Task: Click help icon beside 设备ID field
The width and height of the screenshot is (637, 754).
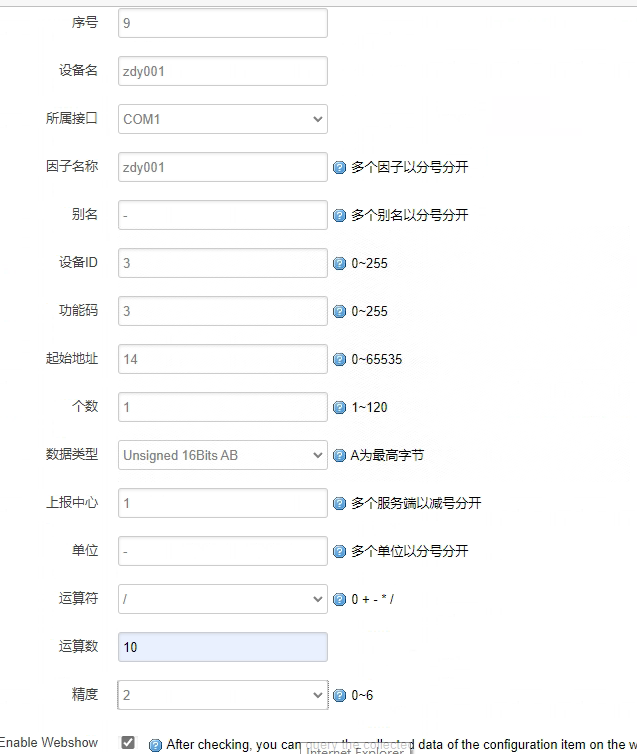Action: (x=340, y=264)
